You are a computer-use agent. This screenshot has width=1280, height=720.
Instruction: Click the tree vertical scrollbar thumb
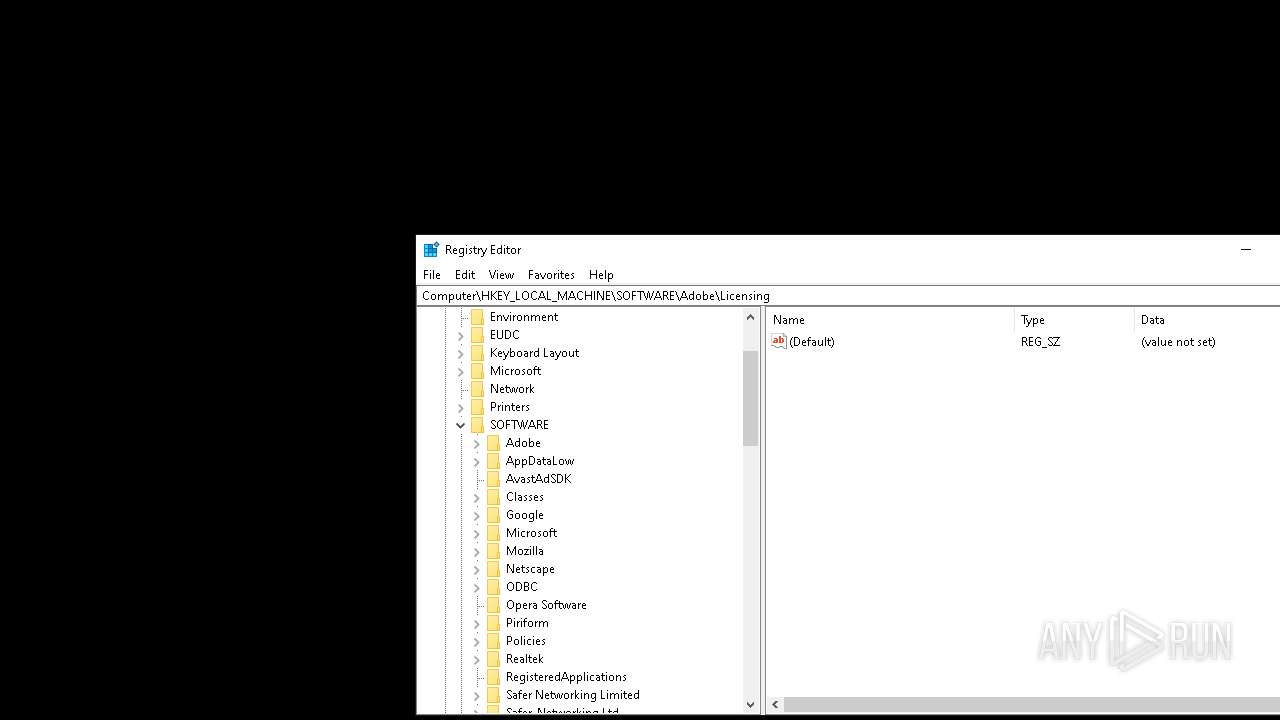751,398
